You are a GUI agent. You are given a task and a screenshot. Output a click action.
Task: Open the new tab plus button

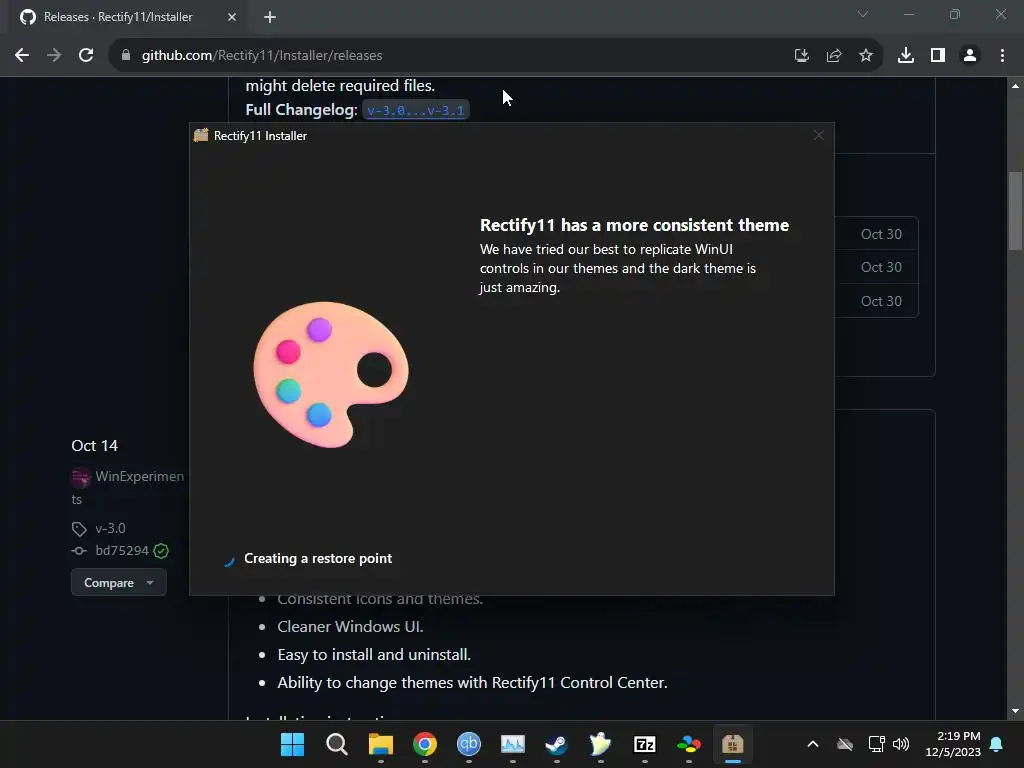270,17
